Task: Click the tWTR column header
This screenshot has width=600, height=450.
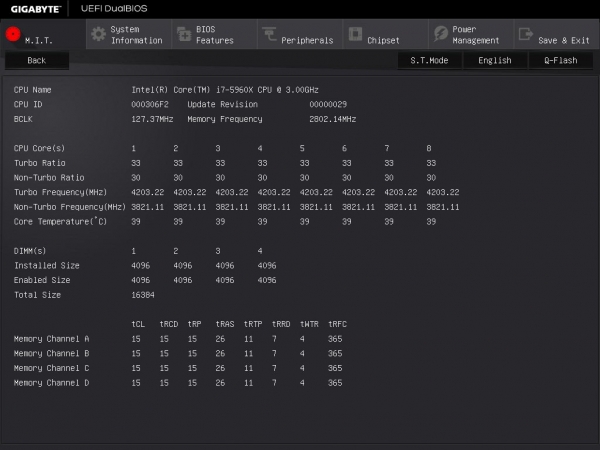Action: [x=309, y=324]
